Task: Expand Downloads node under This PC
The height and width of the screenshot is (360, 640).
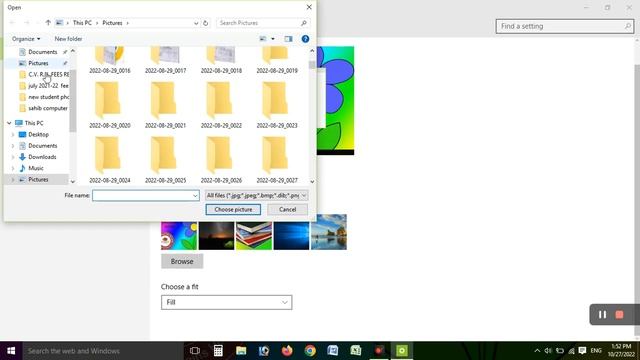Action: 13,157
